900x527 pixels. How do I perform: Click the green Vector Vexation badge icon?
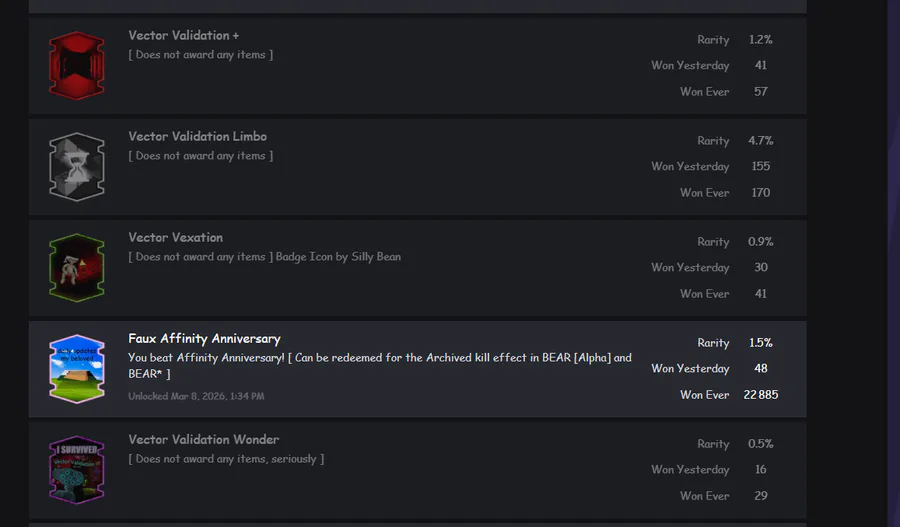click(77, 268)
